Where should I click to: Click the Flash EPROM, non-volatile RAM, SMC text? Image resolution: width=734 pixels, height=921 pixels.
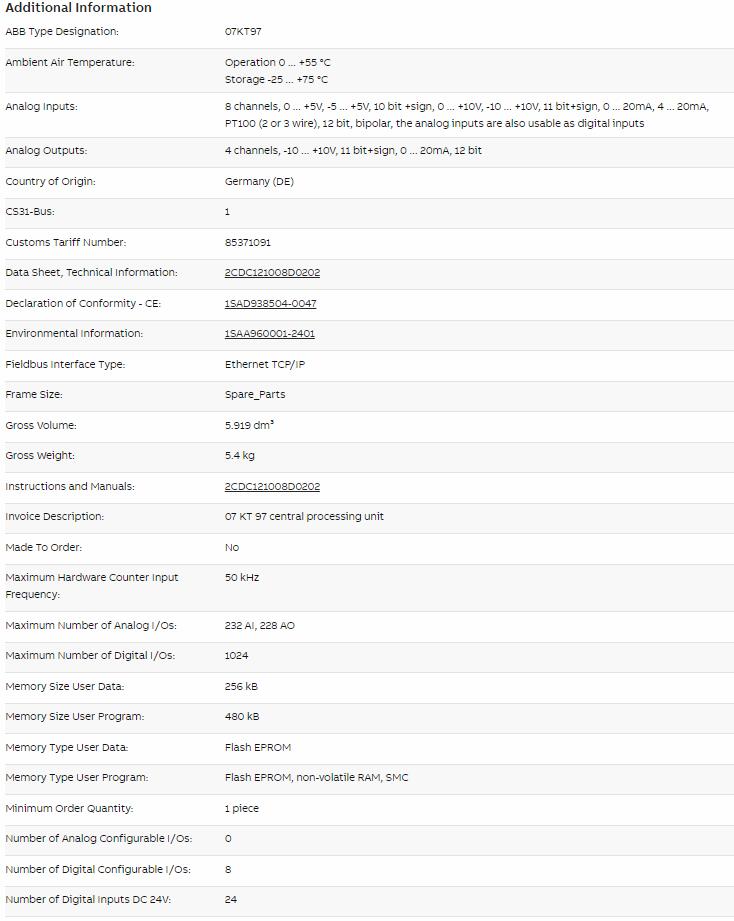coord(316,778)
